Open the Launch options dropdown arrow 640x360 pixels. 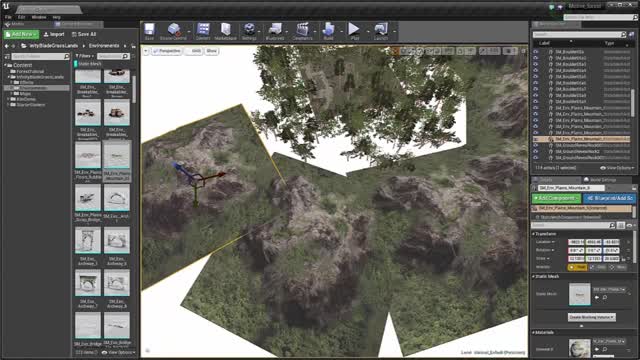[395, 31]
